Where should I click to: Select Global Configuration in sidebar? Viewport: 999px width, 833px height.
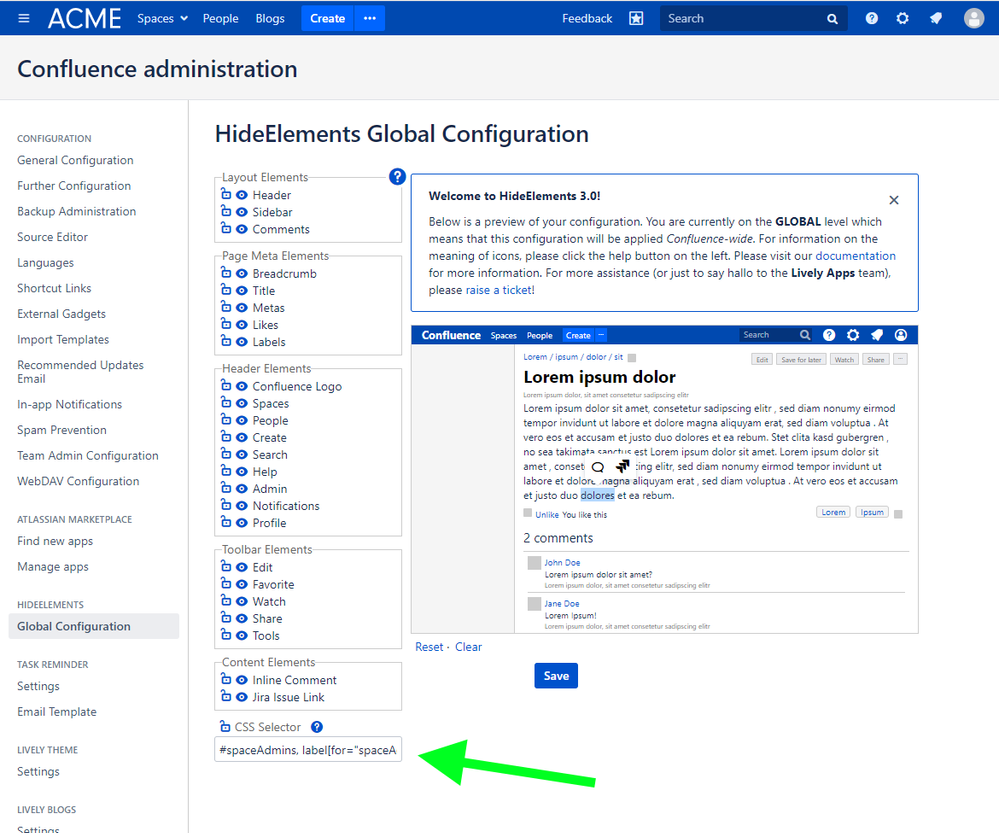(94, 626)
